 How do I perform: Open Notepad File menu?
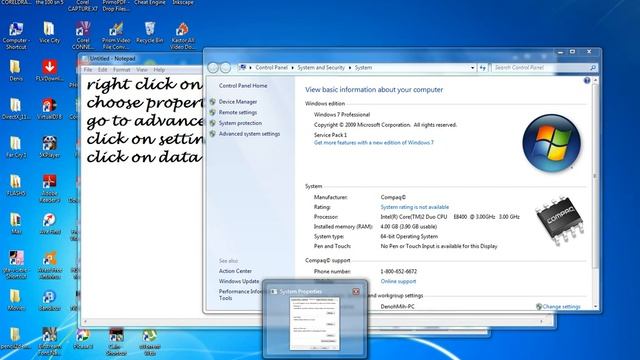point(88,70)
